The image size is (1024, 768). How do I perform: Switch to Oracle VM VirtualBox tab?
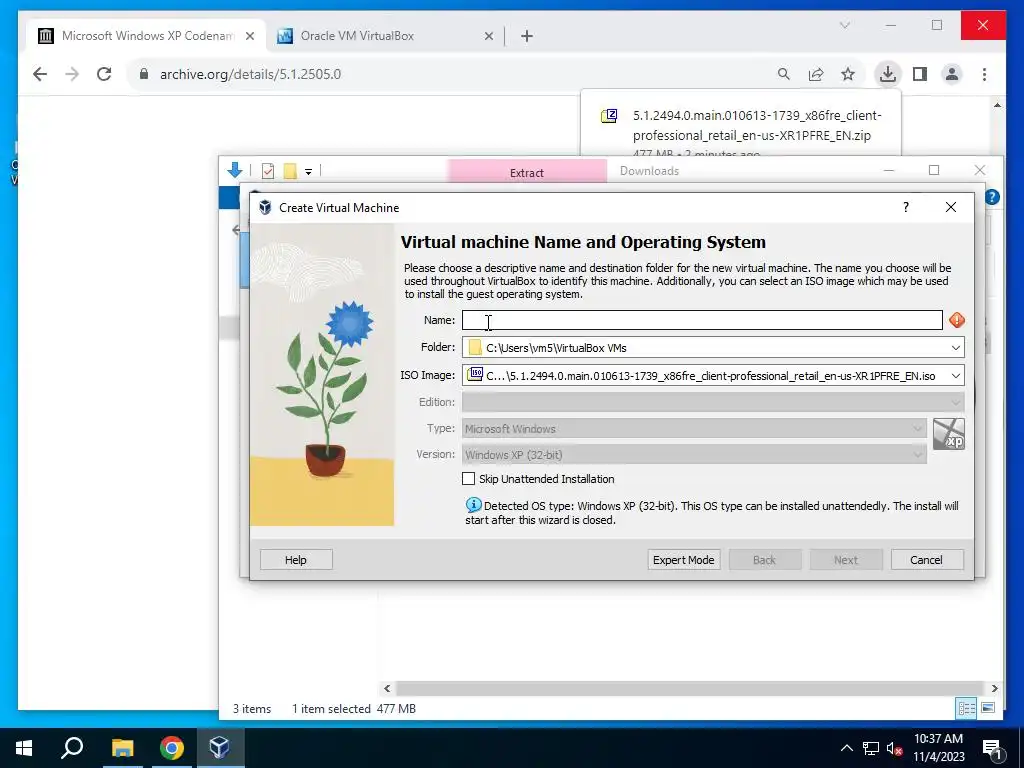(384, 36)
